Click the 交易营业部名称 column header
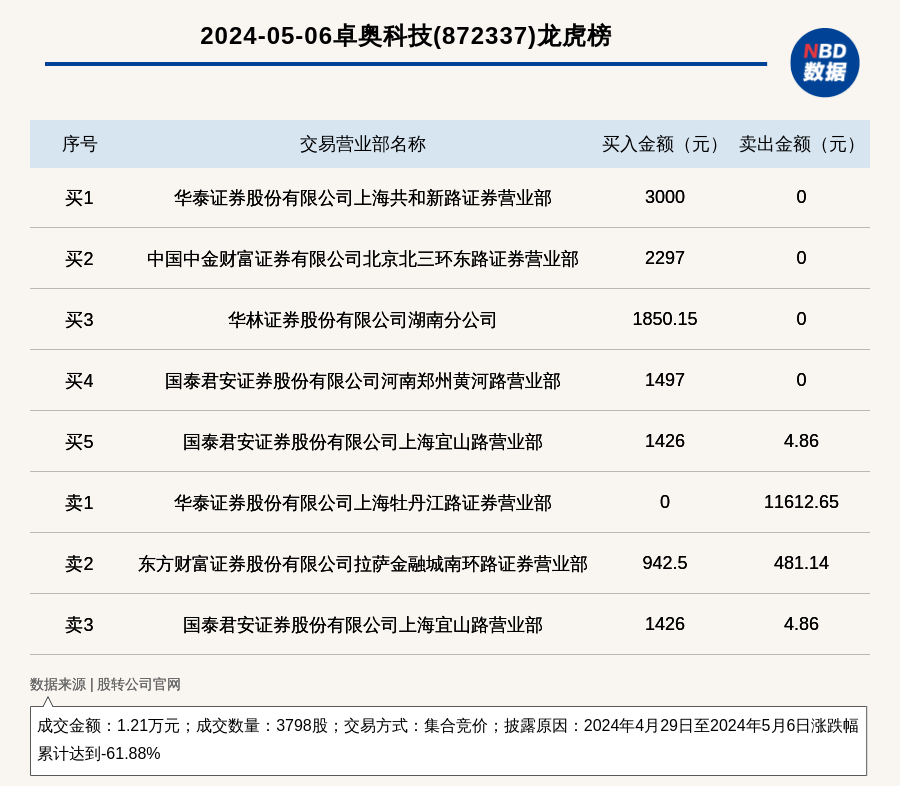The height and width of the screenshot is (786, 900). click(x=363, y=144)
